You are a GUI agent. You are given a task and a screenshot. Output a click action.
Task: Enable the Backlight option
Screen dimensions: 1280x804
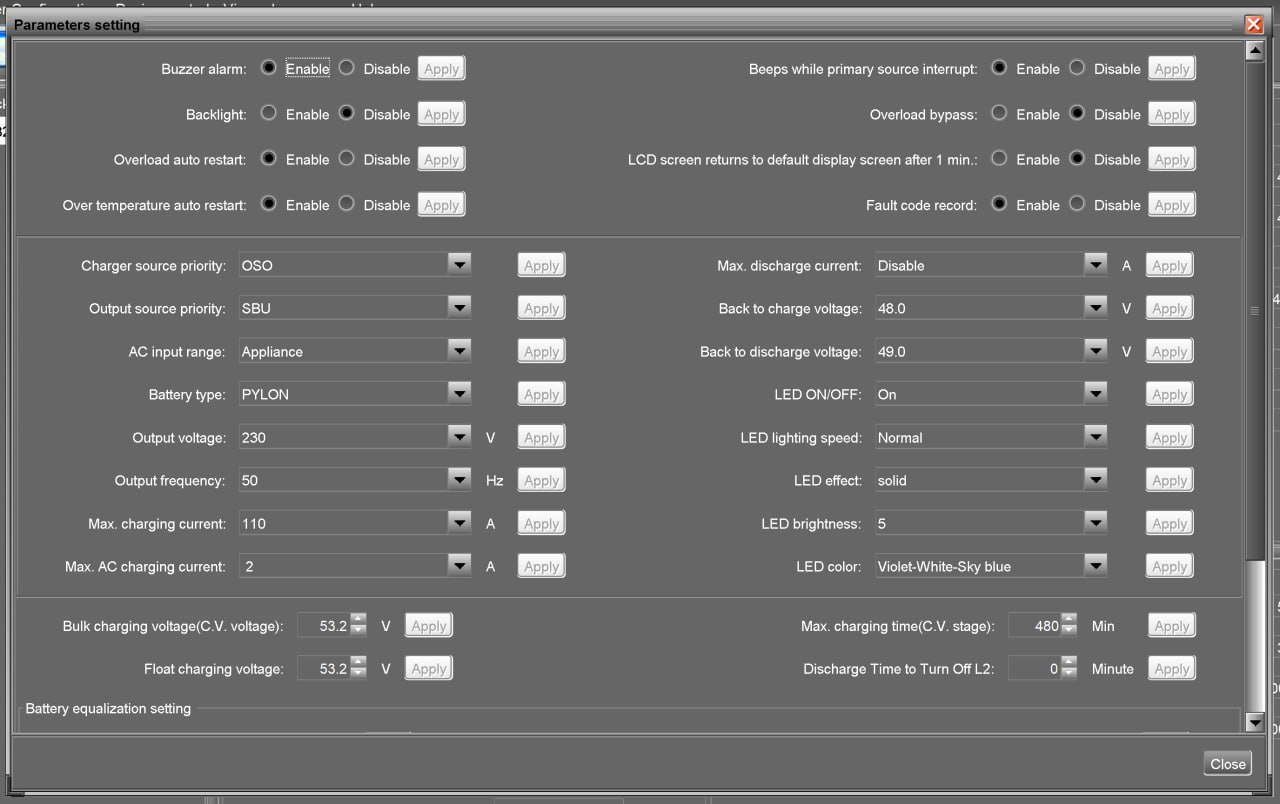pyautogui.click(x=268, y=113)
